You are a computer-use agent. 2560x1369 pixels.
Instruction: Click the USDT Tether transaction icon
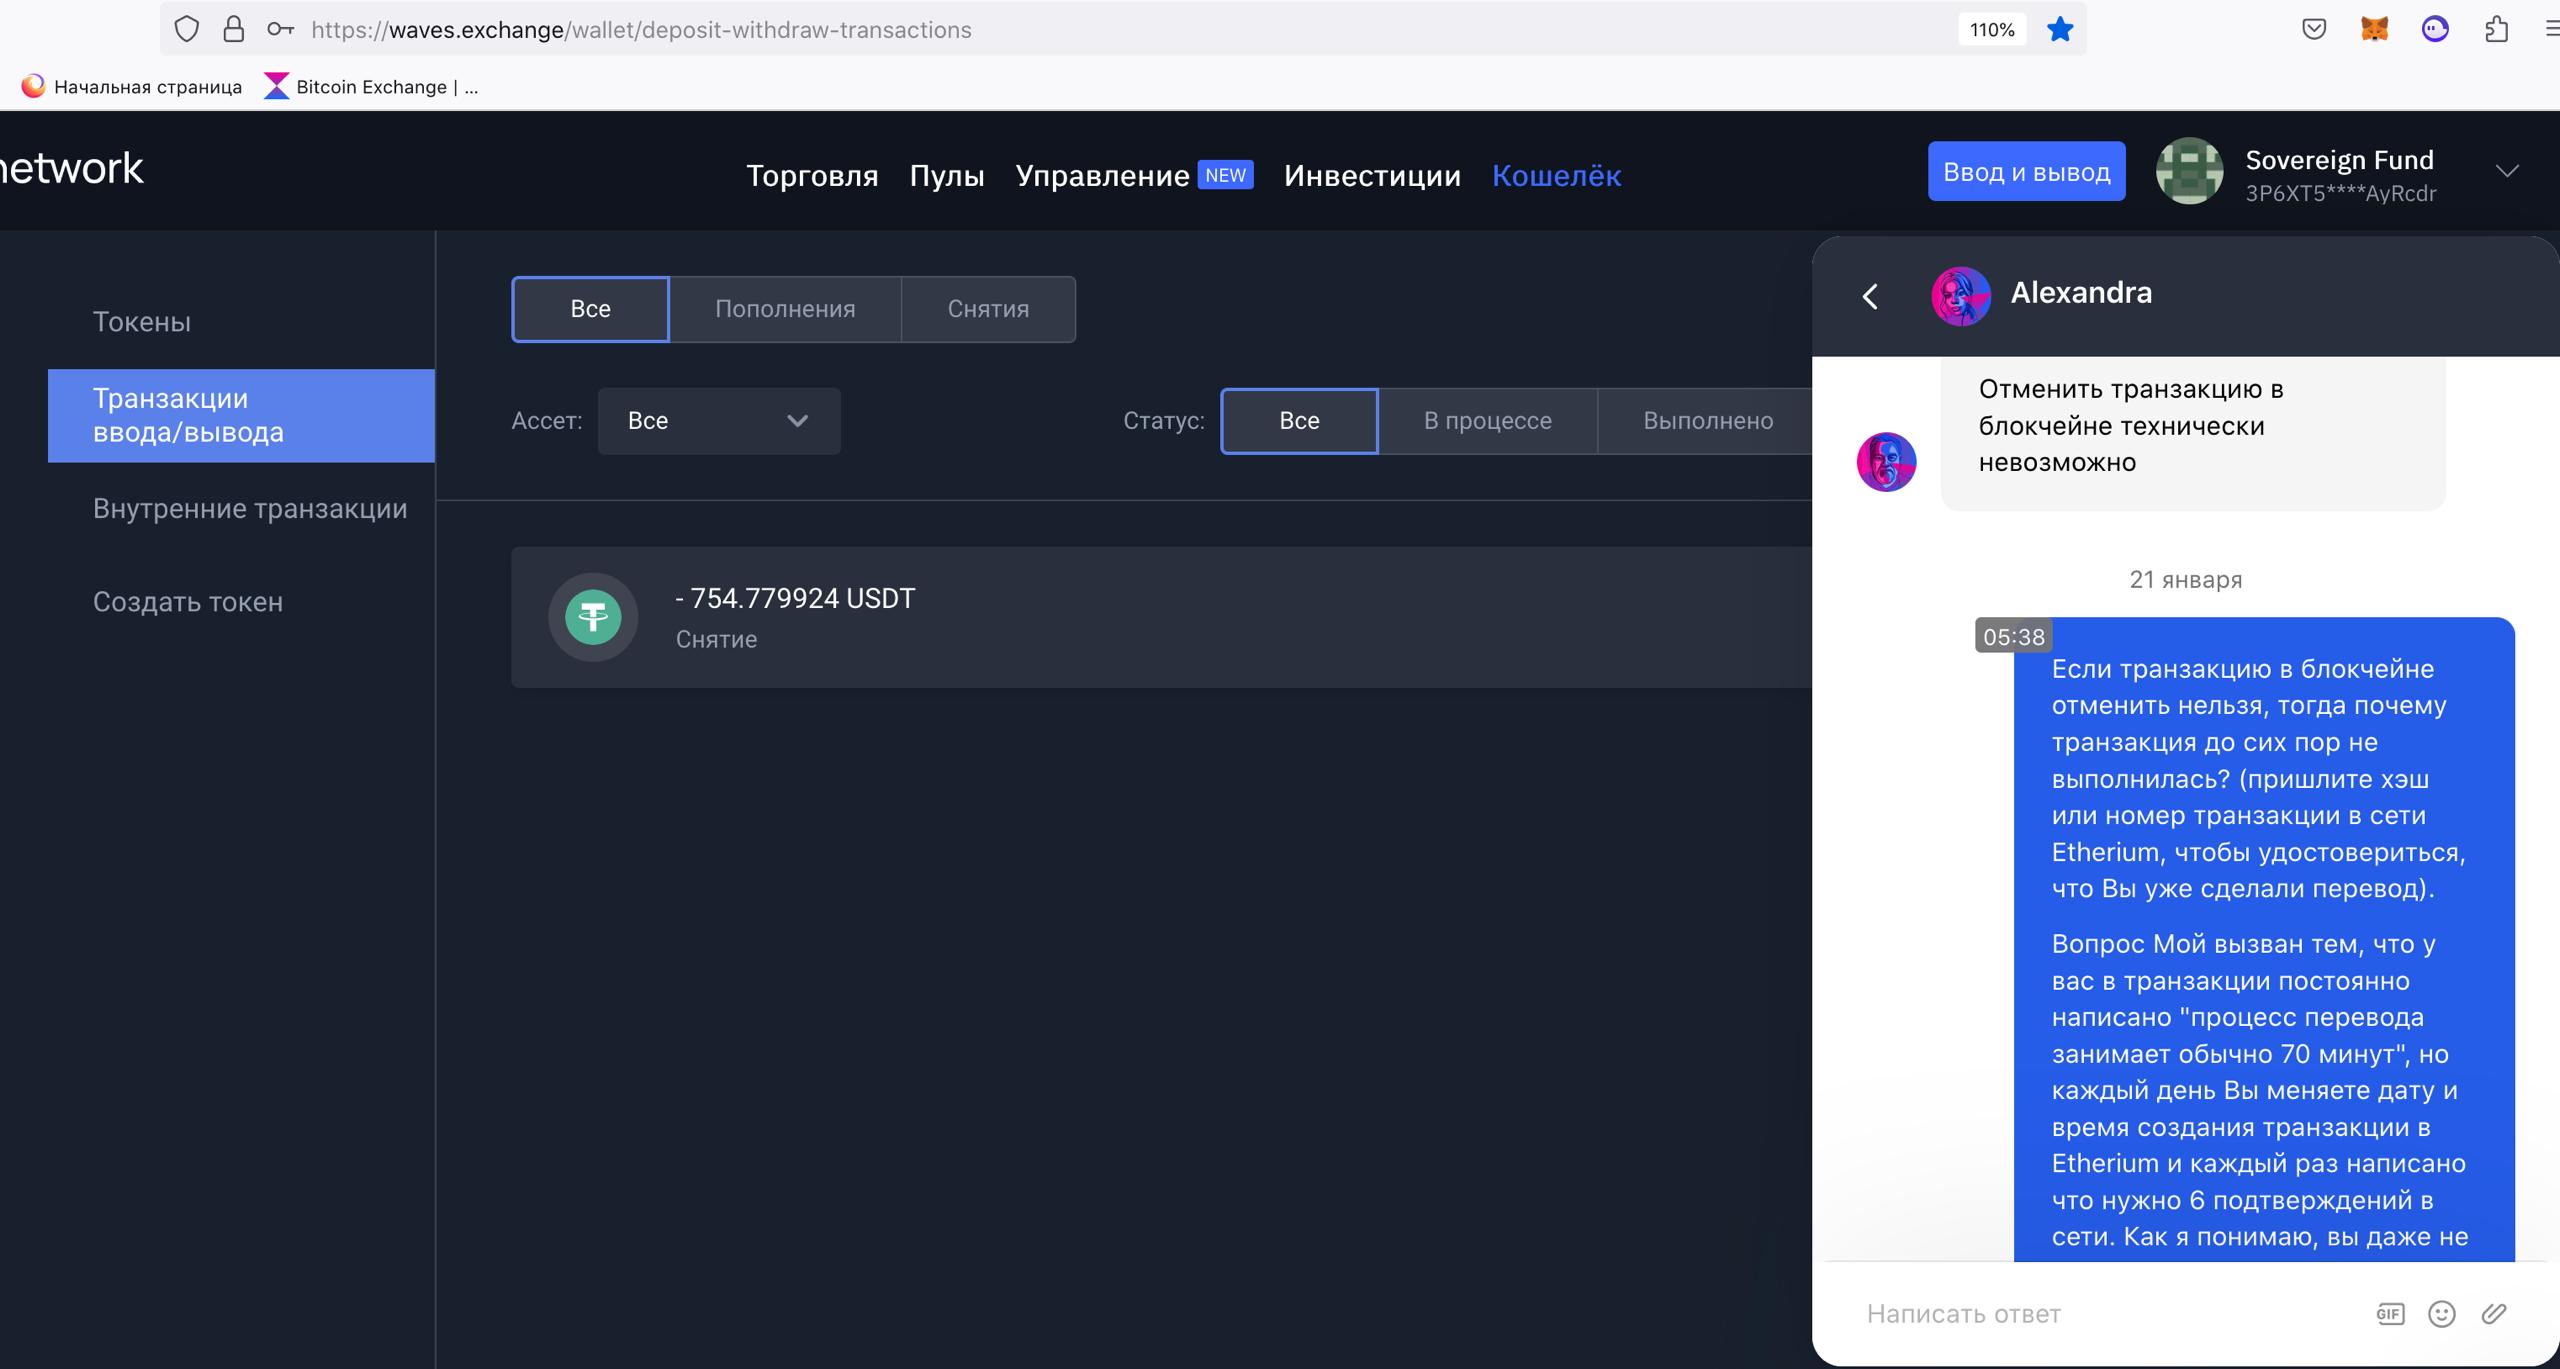pos(593,617)
